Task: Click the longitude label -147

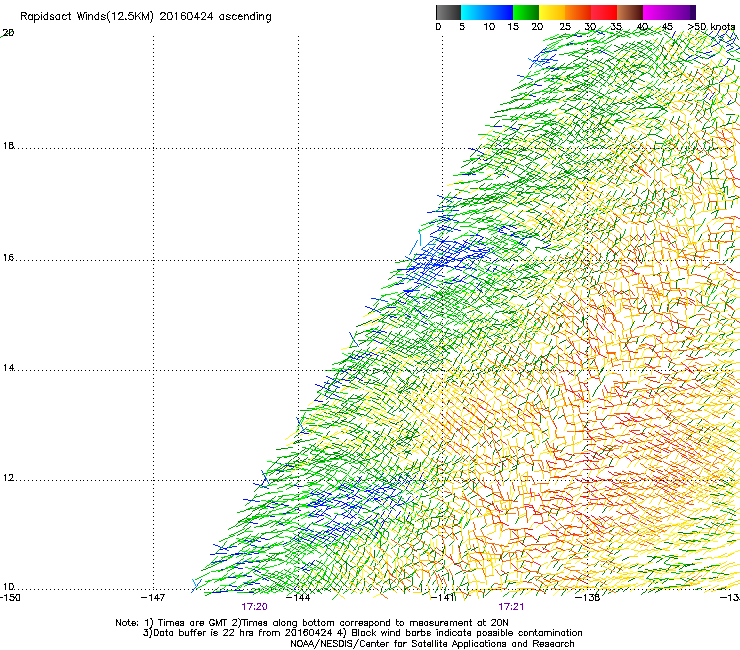Action: point(153,598)
